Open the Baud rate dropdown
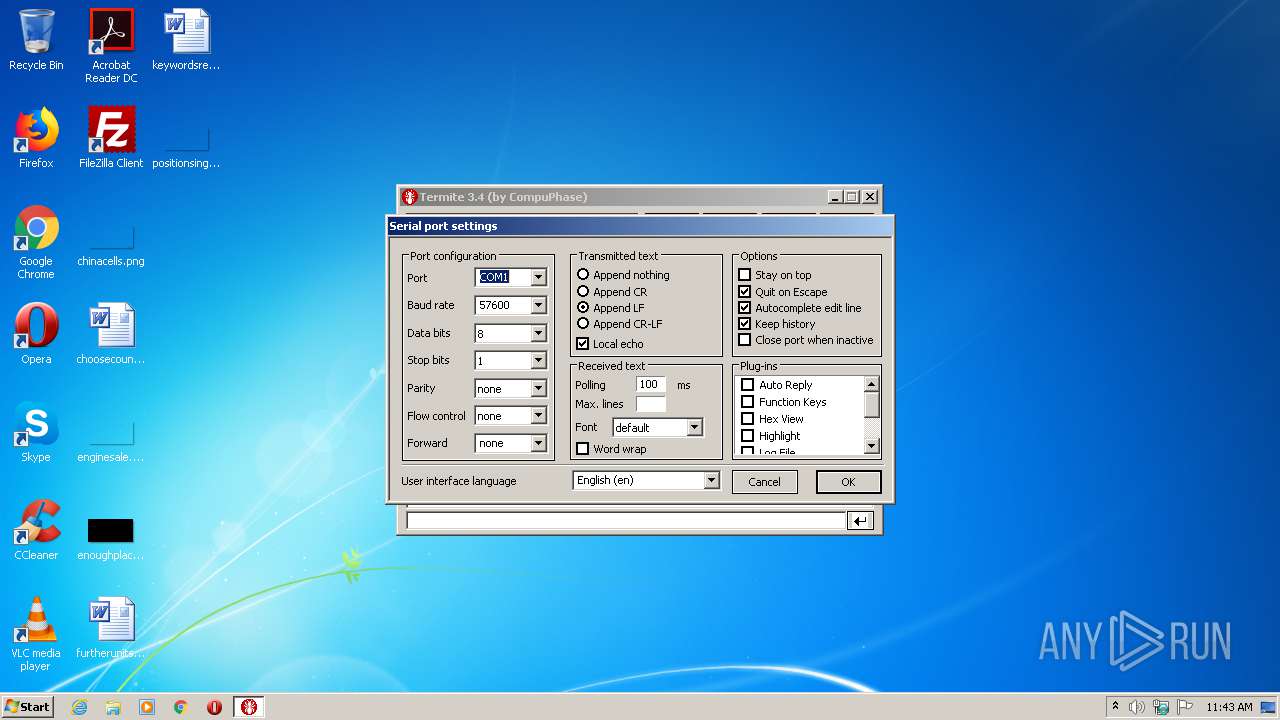The image size is (1280, 720). click(538, 306)
